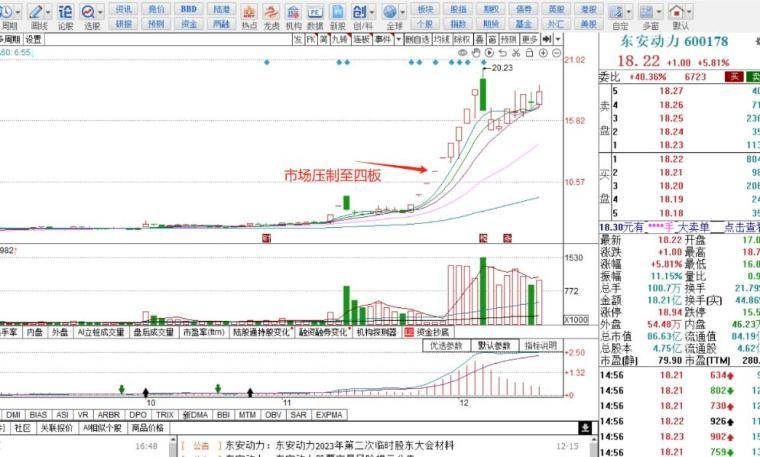The image size is (760, 457).
Task: Click the arrow-to-bar jump icon
Action: [x=547, y=39]
